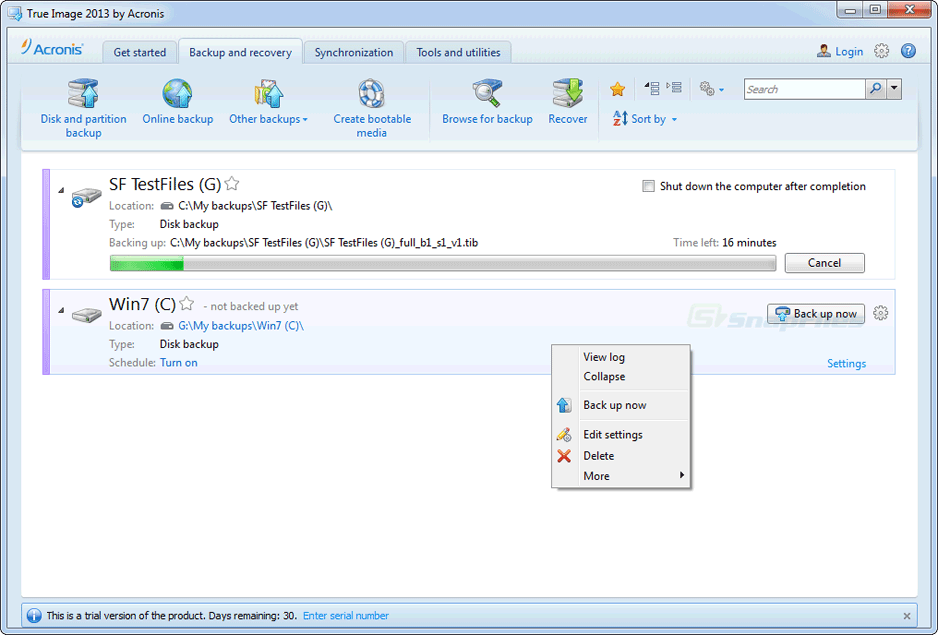938x635 pixels.
Task: Open settings gear beside Login
Action: (x=881, y=51)
